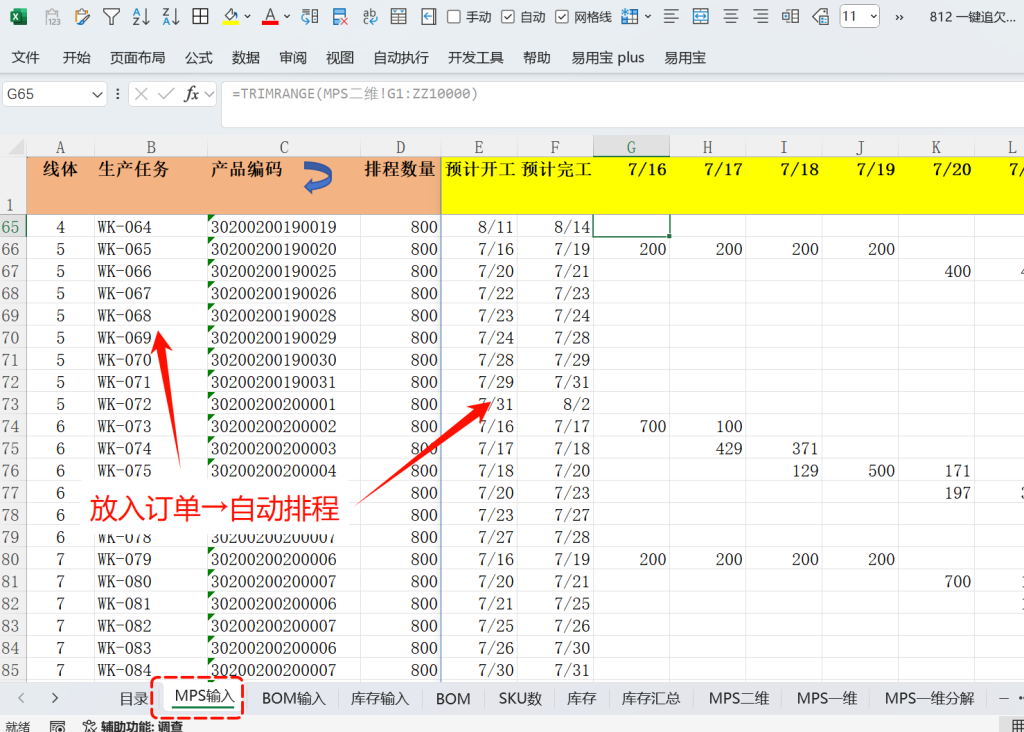
Task: Select column G header
Action: coord(631,147)
